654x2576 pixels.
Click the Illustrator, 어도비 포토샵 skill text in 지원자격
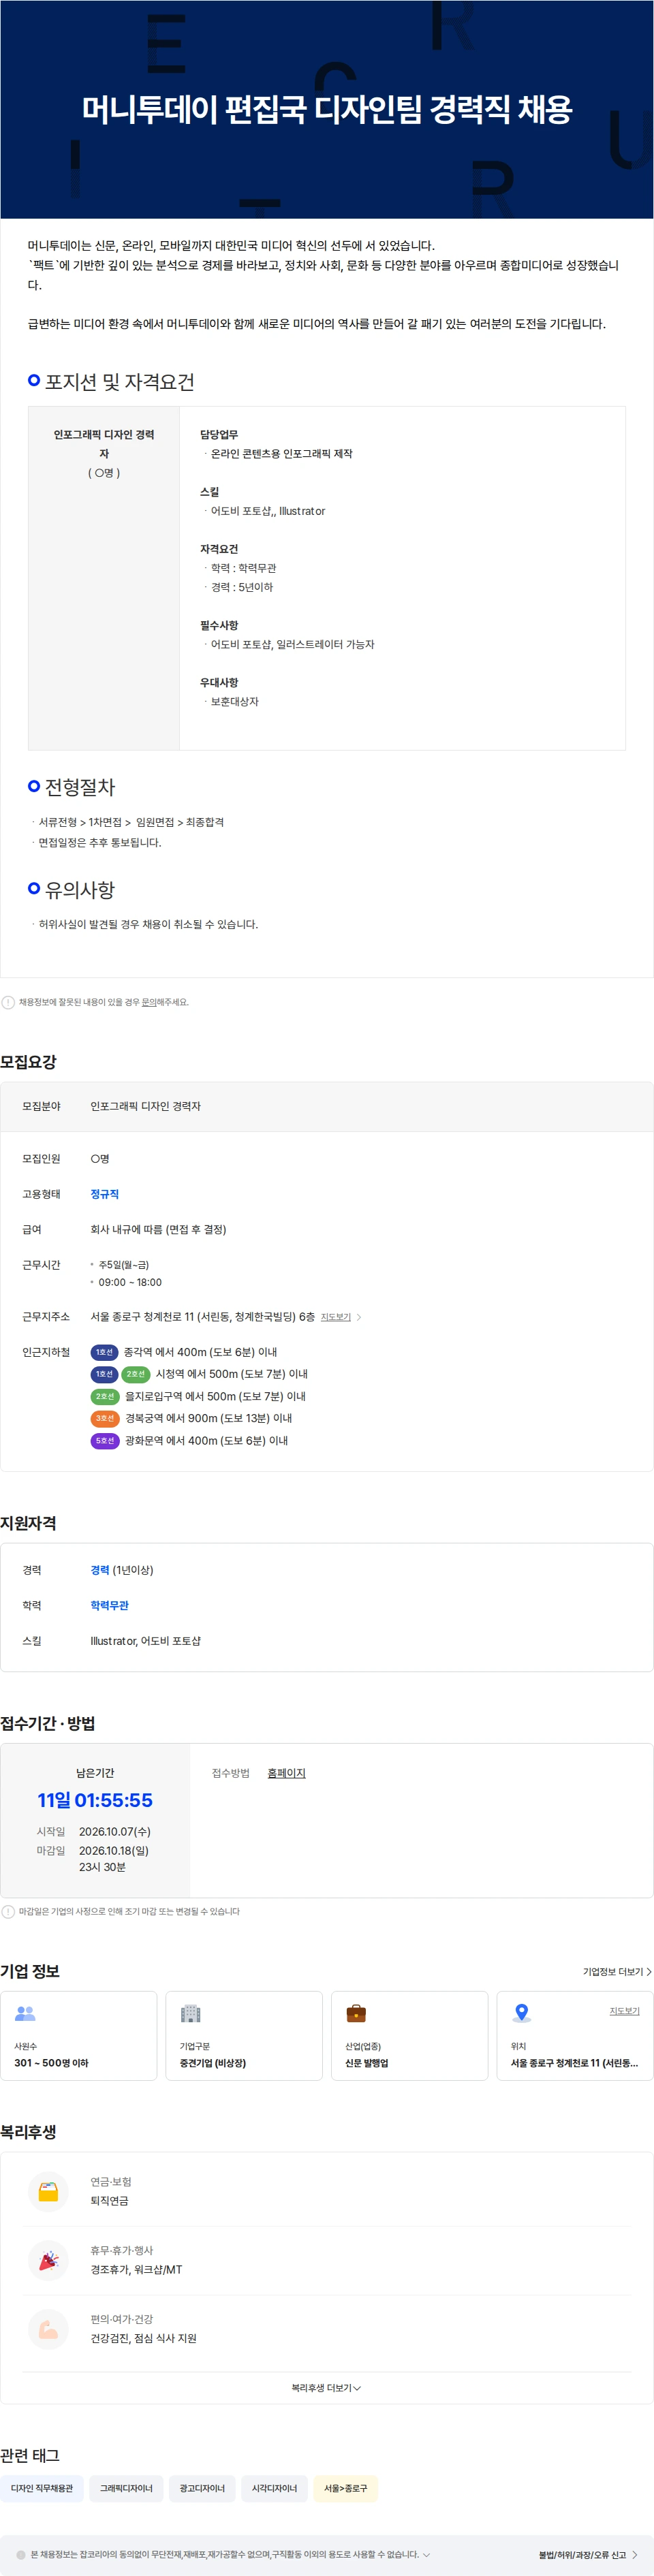pos(145,1641)
